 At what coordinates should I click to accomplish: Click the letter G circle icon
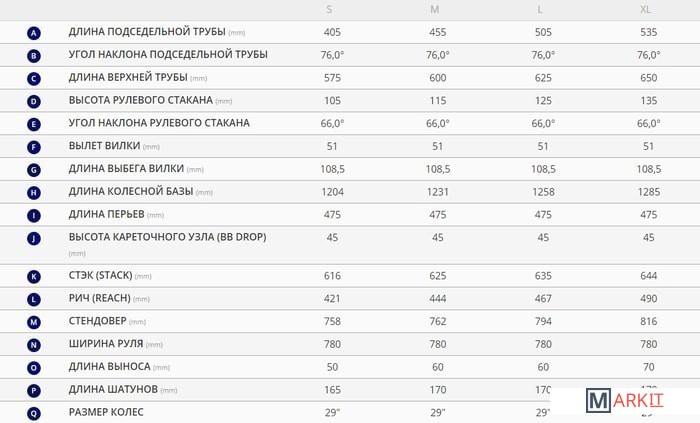[34, 170]
